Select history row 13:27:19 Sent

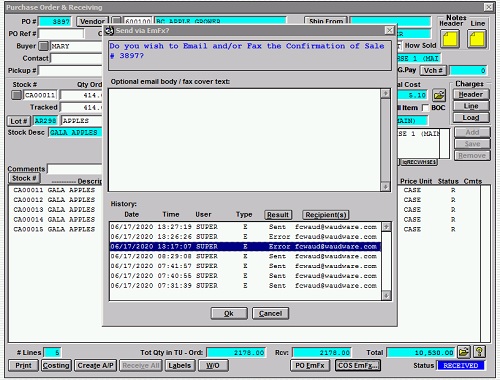click(x=245, y=227)
